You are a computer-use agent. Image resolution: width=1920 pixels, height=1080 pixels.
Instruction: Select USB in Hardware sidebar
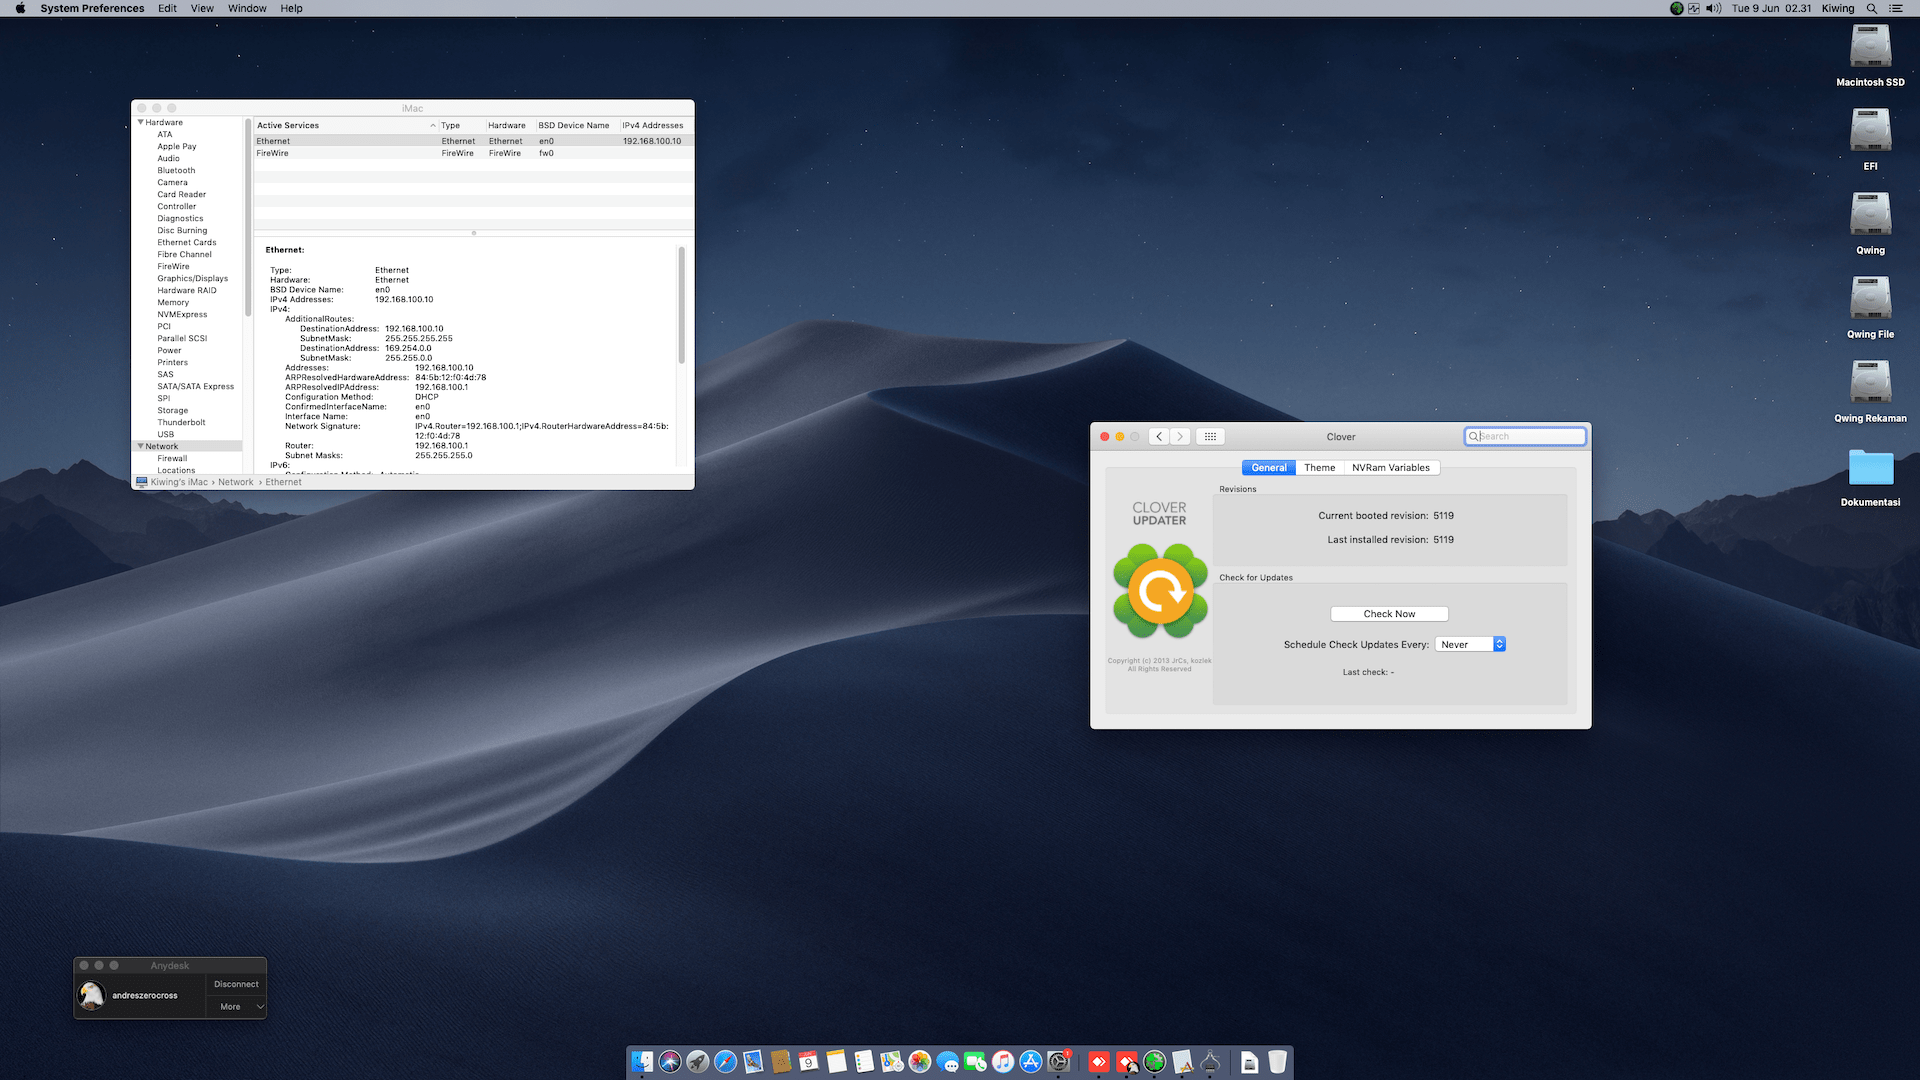pyautogui.click(x=165, y=434)
